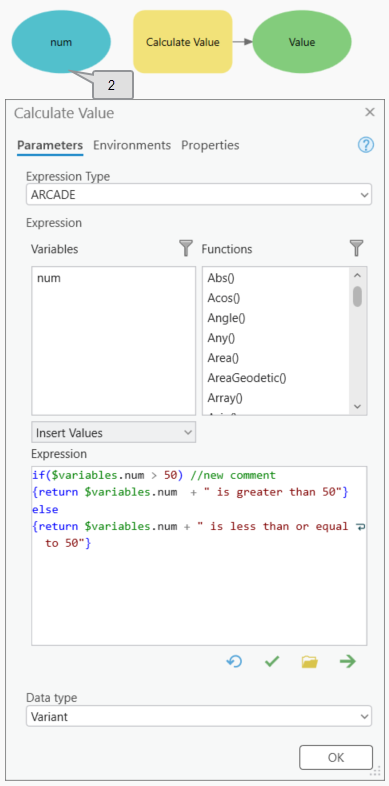The width and height of the screenshot is (389, 786).
Task: Expand the Expression Type ARCADE dropdown
Action: click(199, 195)
